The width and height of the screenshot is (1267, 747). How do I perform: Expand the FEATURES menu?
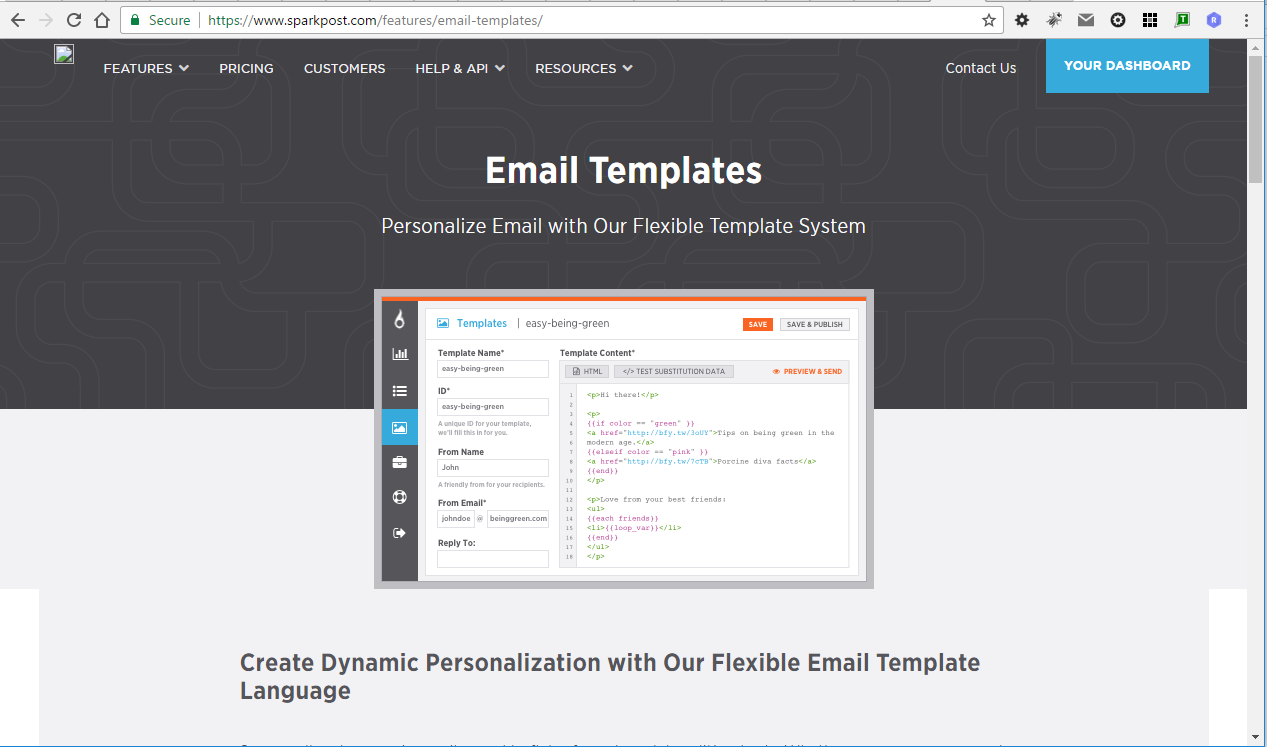point(146,68)
